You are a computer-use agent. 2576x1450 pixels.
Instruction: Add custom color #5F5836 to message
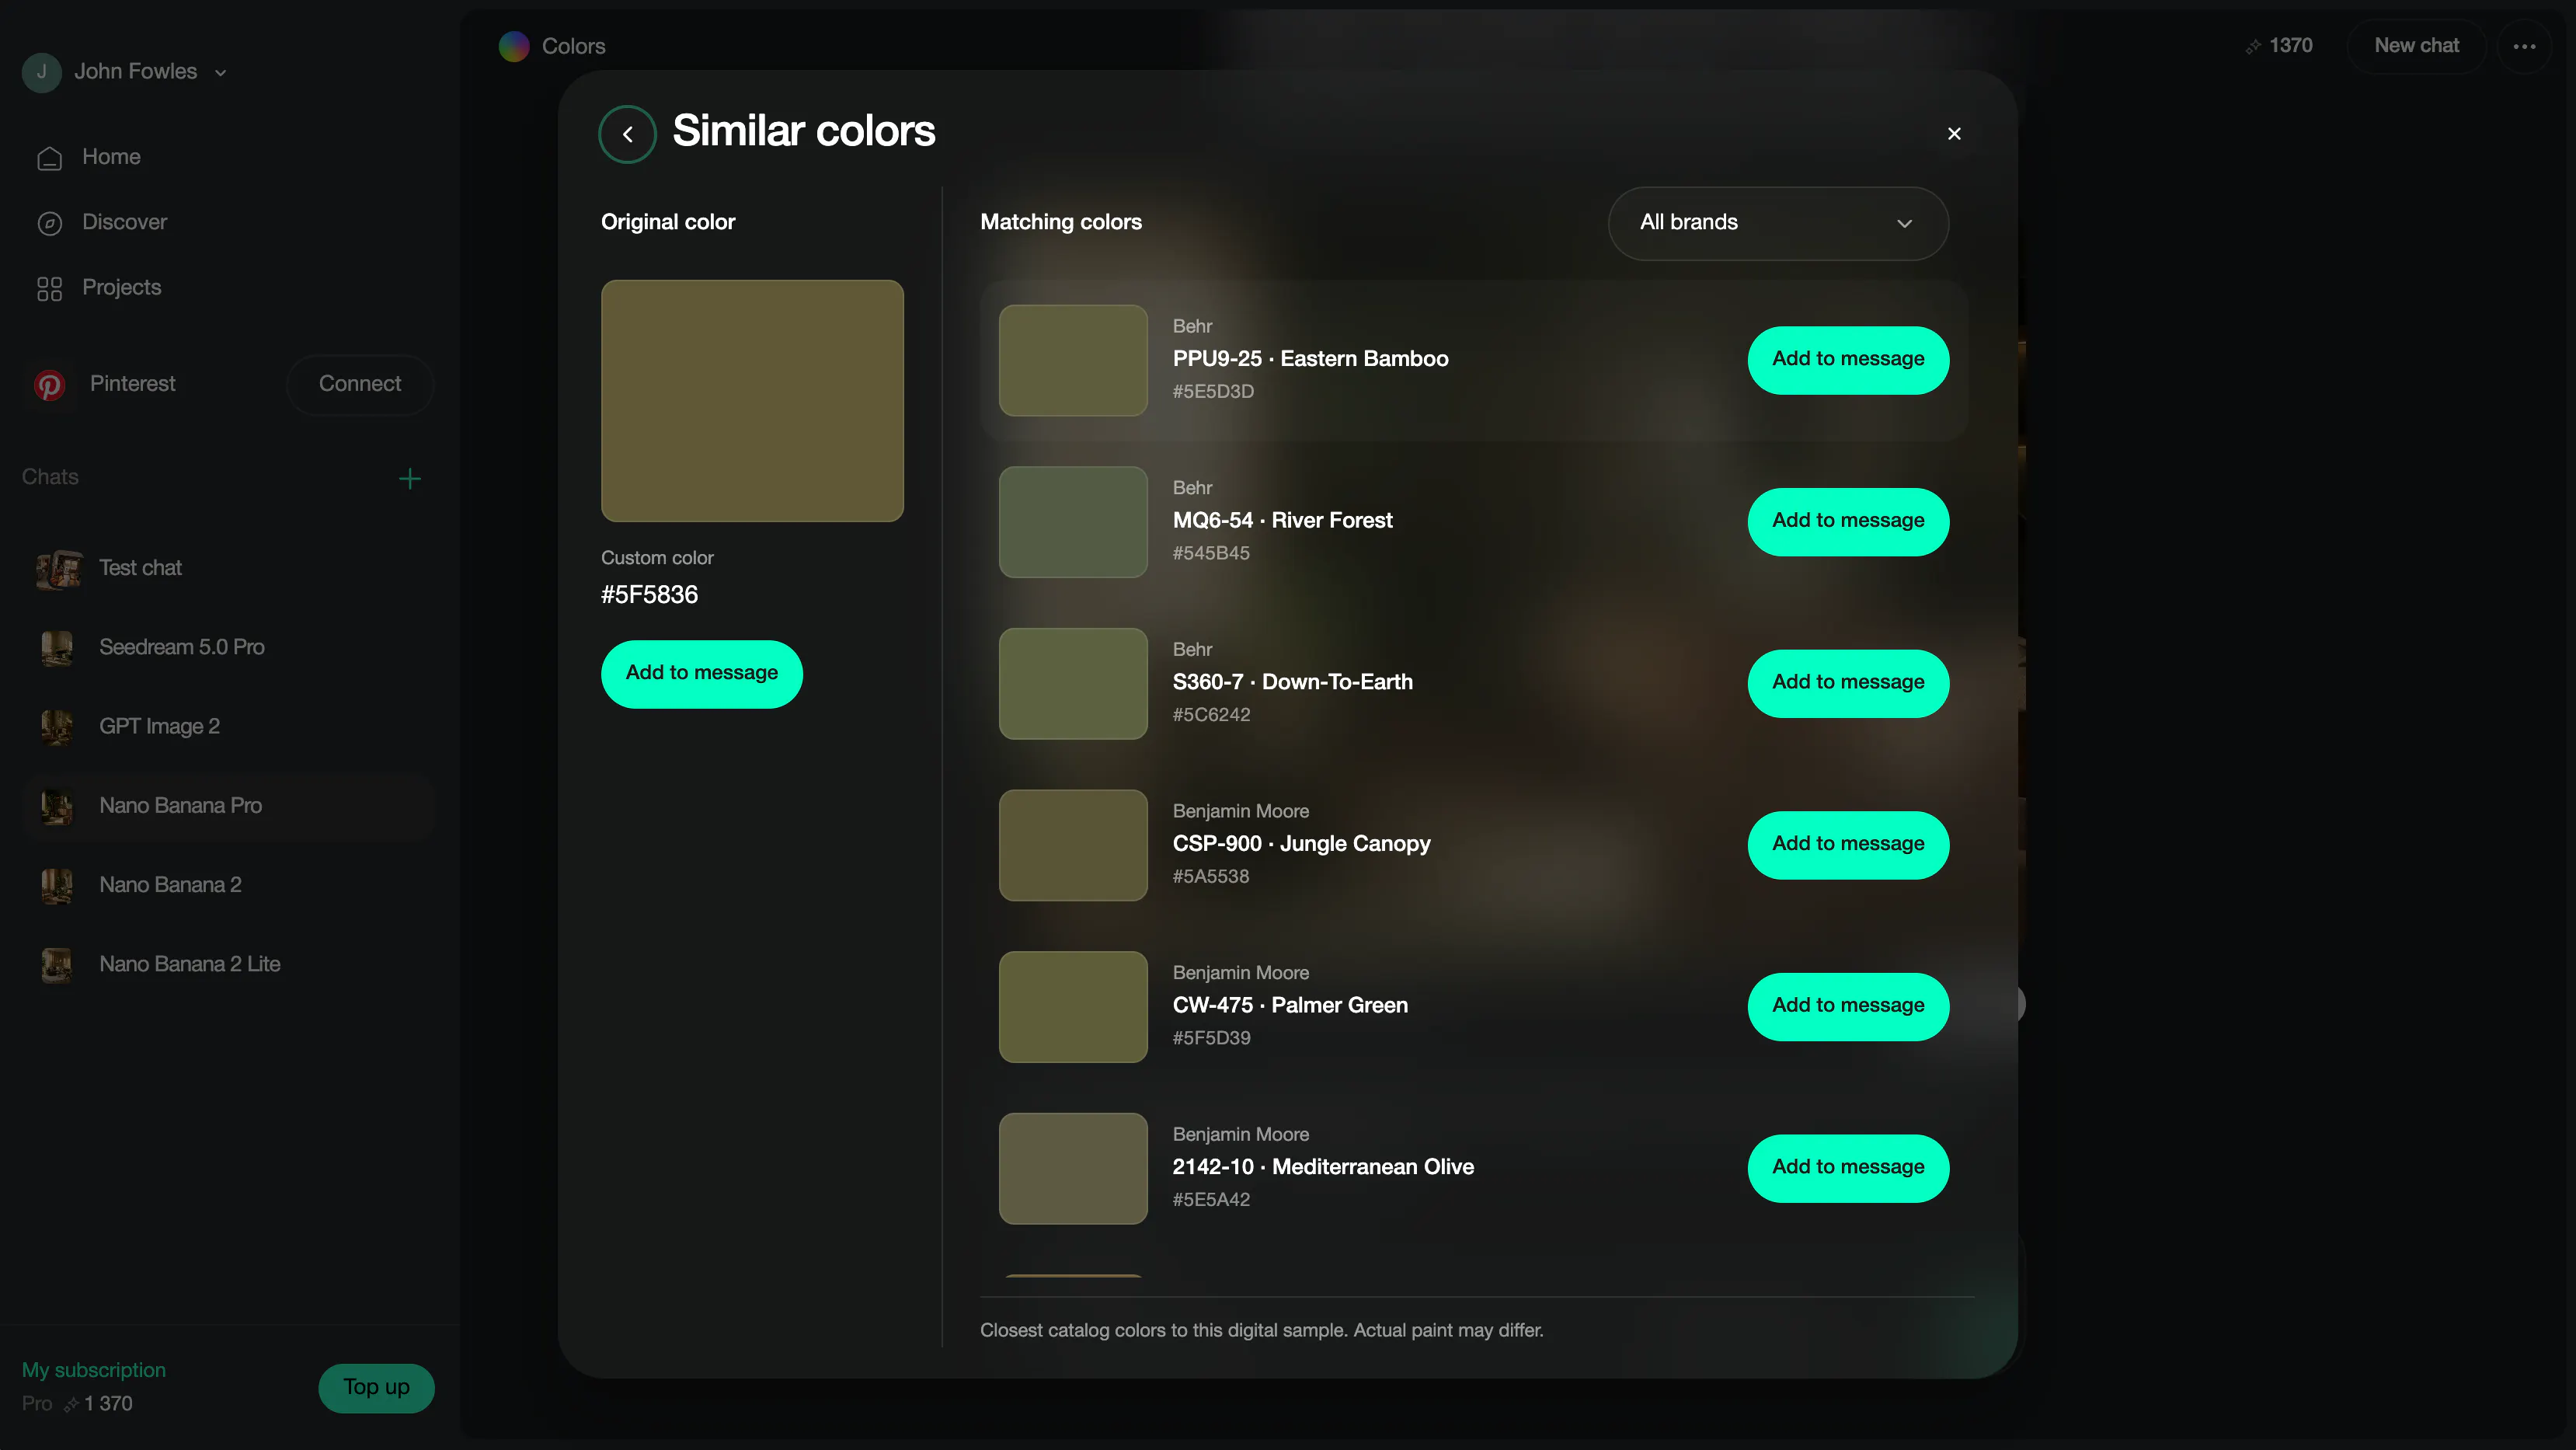point(701,674)
